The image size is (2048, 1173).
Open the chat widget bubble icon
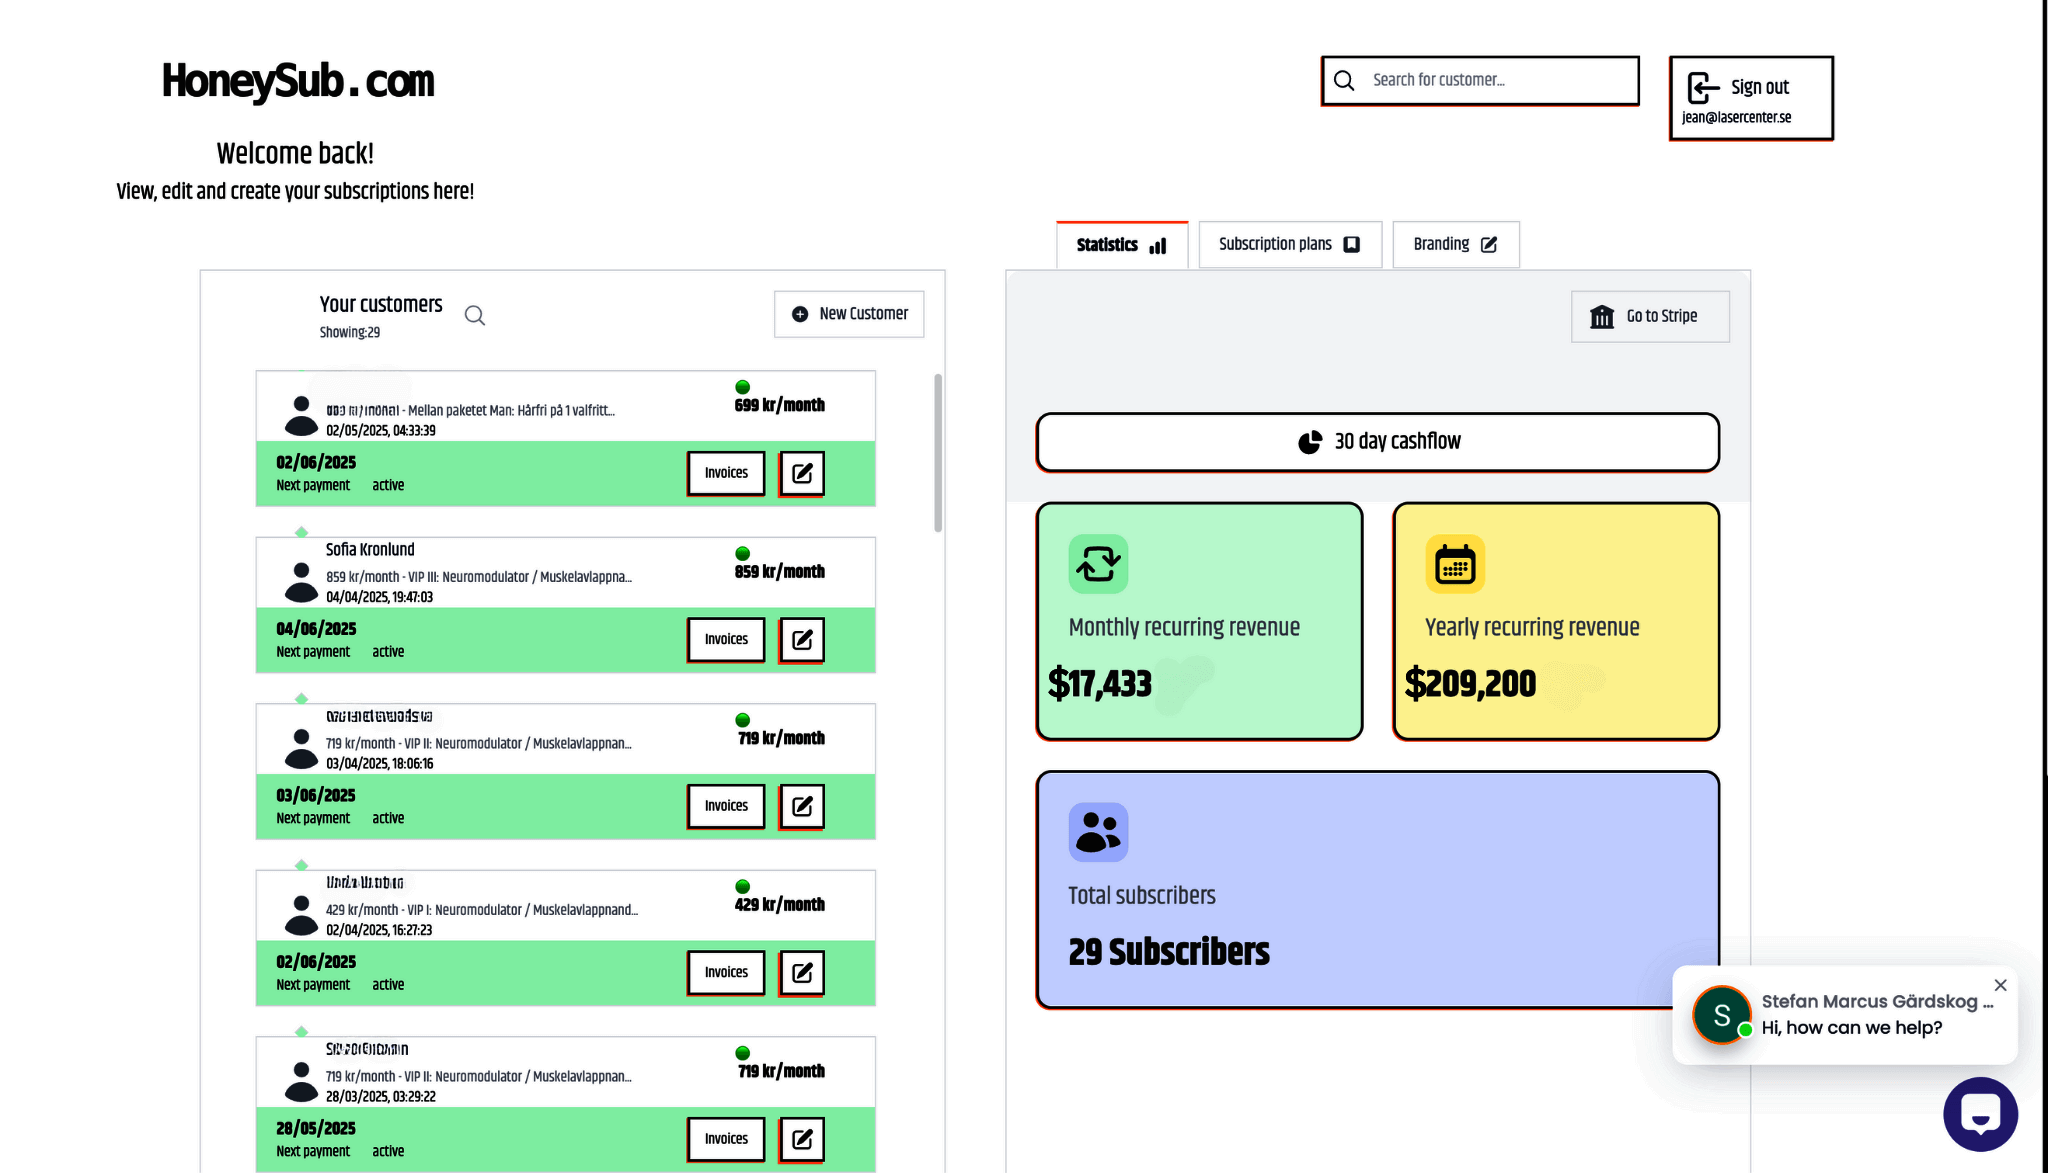(x=1980, y=1114)
